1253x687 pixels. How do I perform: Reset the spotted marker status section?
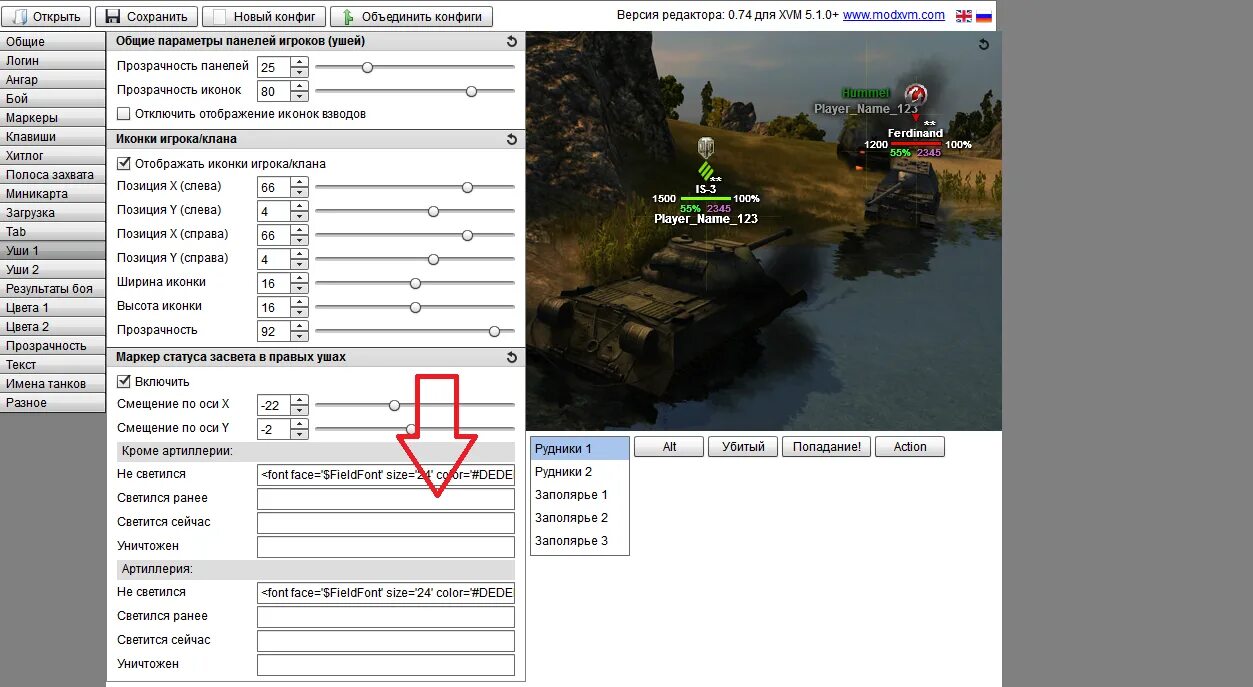pos(512,357)
